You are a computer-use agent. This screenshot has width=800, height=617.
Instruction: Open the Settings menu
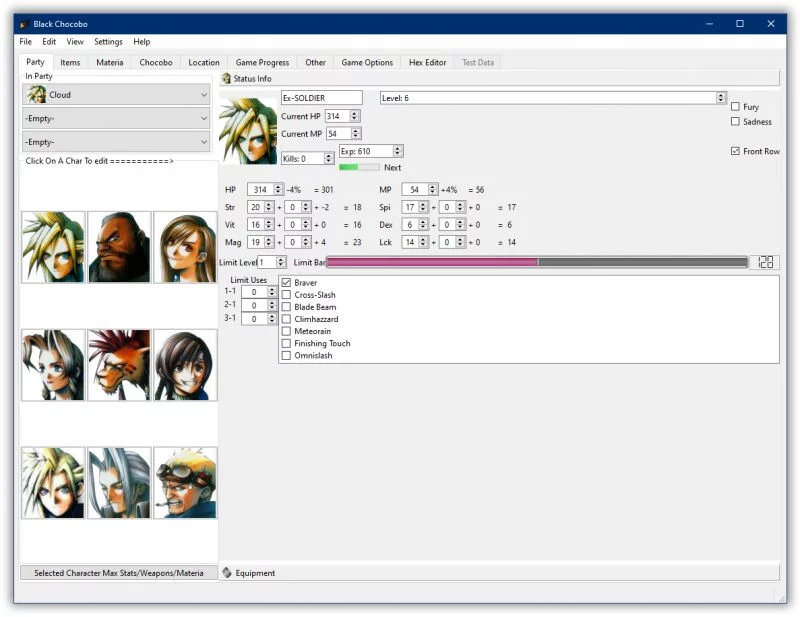click(x=108, y=42)
